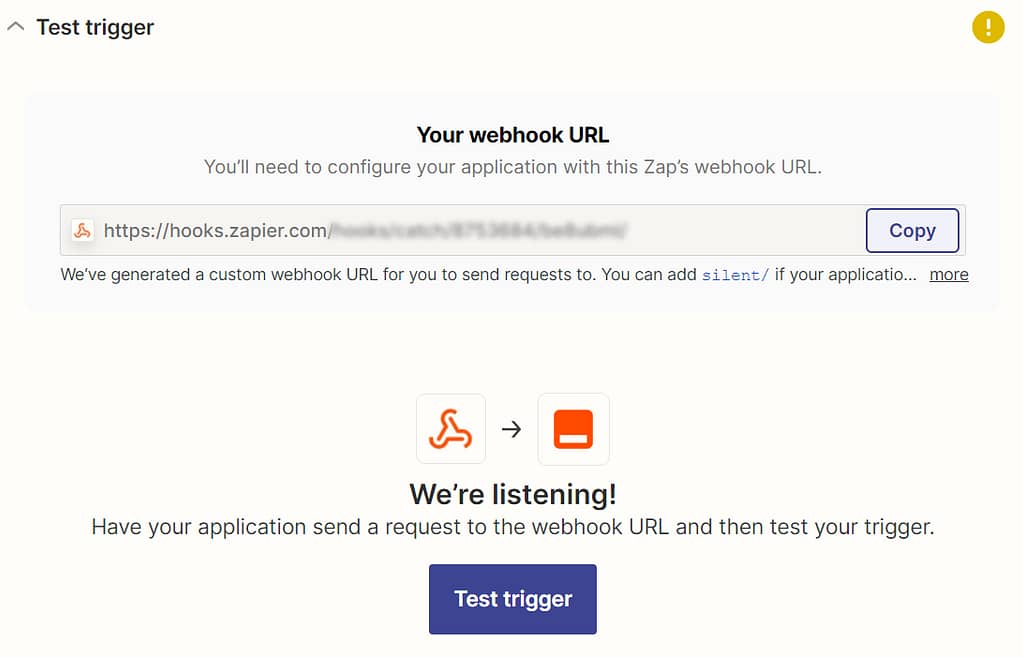Click the 'We're listening!' heading

pyautogui.click(x=513, y=494)
